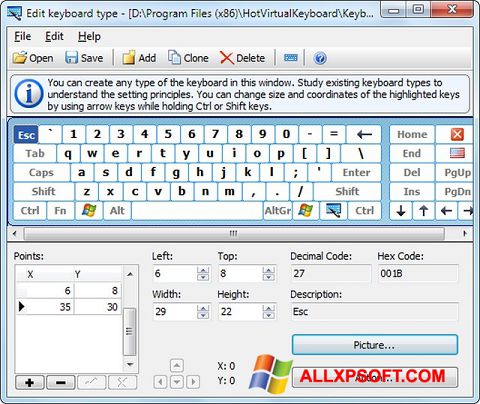Open help via blue question mark icon

[320, 58]
